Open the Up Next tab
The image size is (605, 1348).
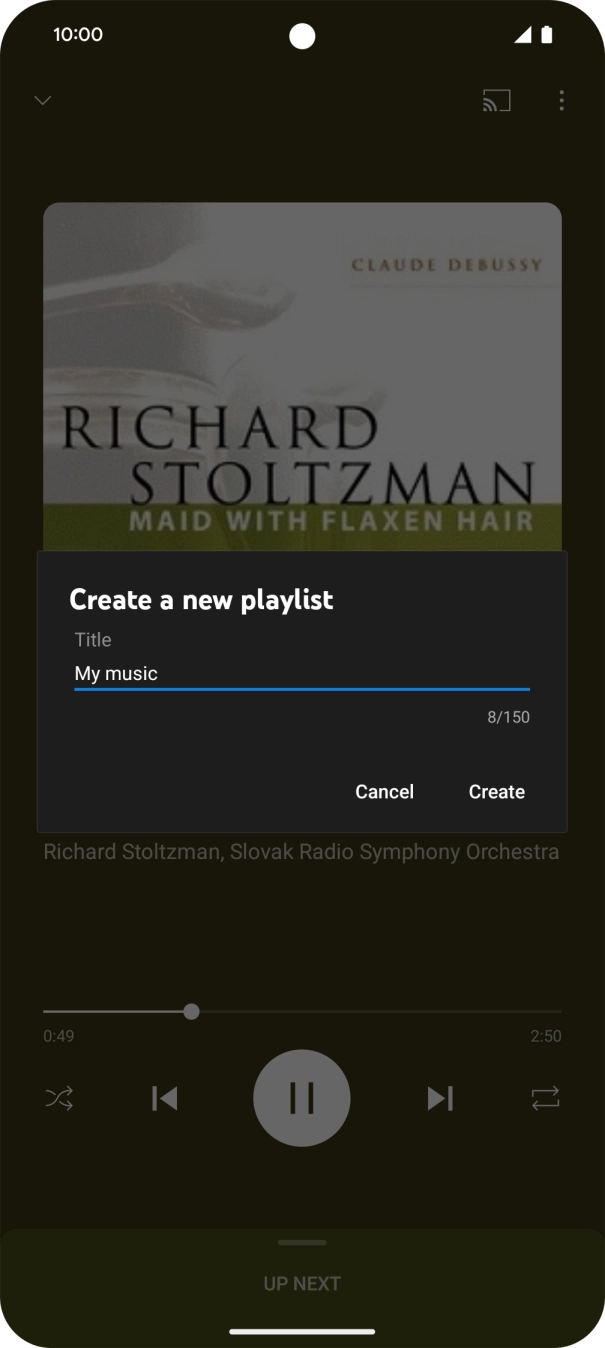[x=302, y=1283]
